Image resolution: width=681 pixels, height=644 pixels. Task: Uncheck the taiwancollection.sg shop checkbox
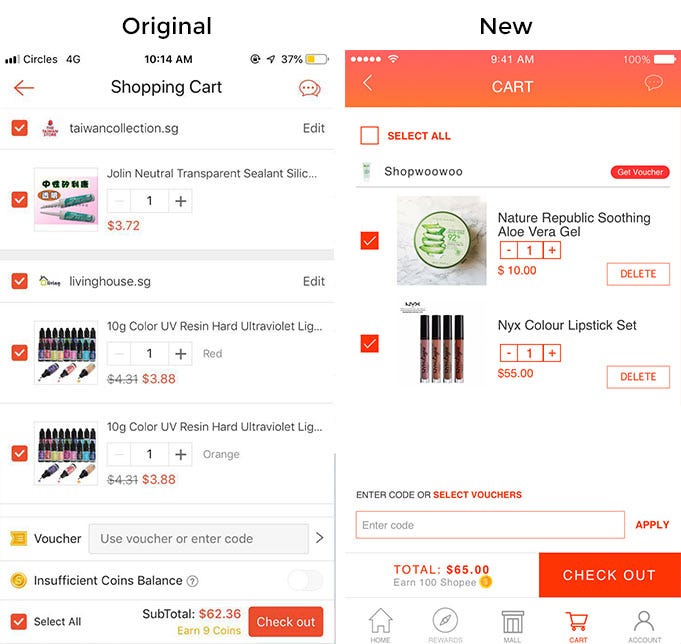point(20,128)
